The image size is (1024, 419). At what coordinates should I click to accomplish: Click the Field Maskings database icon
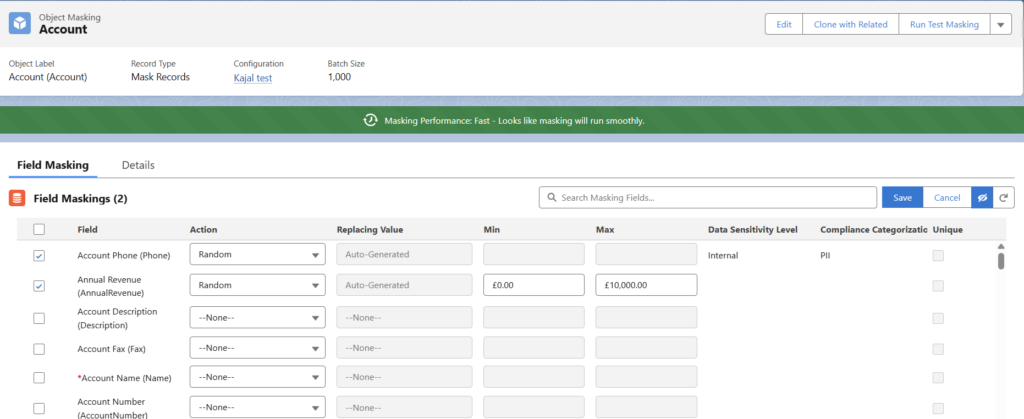click(17, 198)
